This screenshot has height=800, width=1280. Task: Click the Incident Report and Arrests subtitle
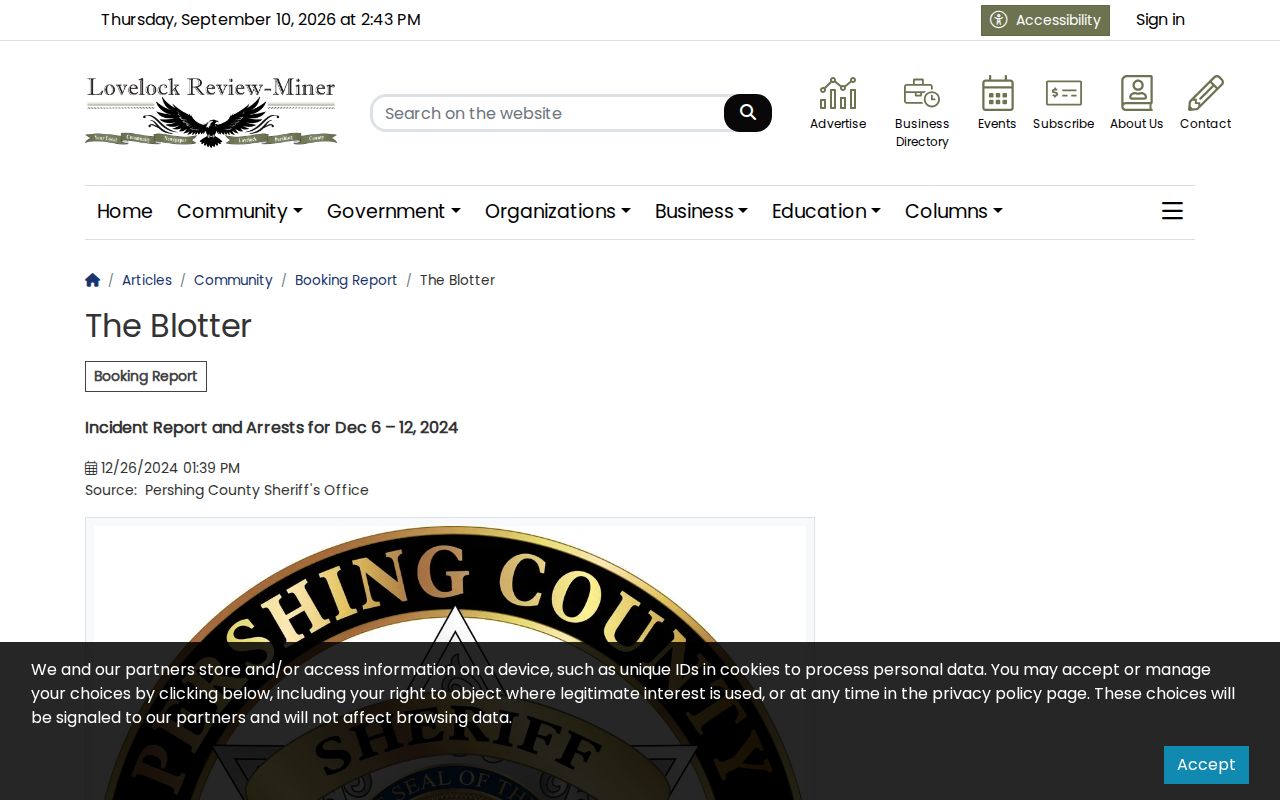(271, 427)
